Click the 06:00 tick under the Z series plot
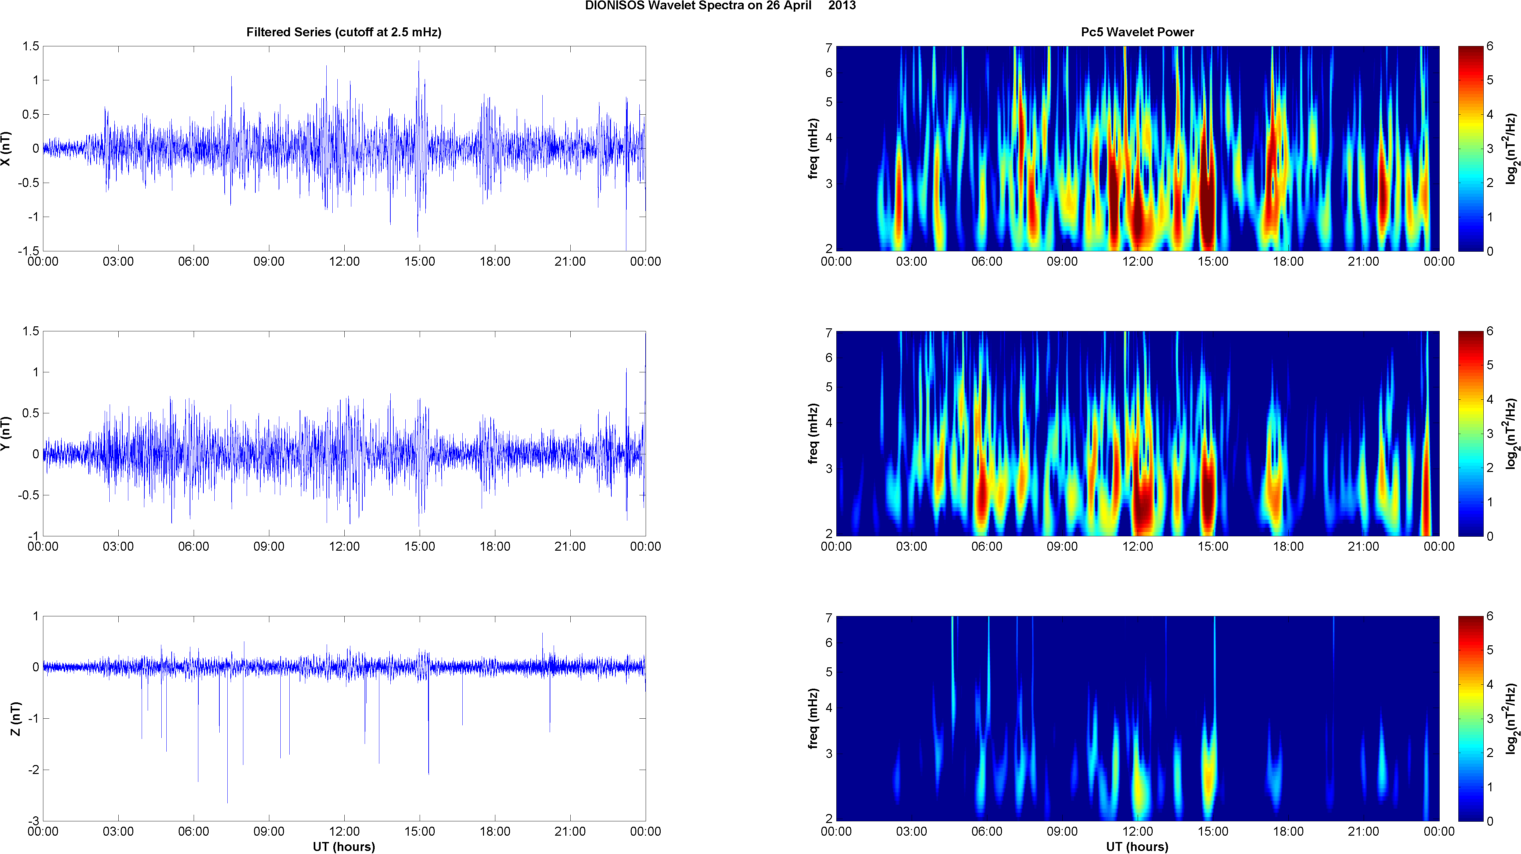 [194, 832]
